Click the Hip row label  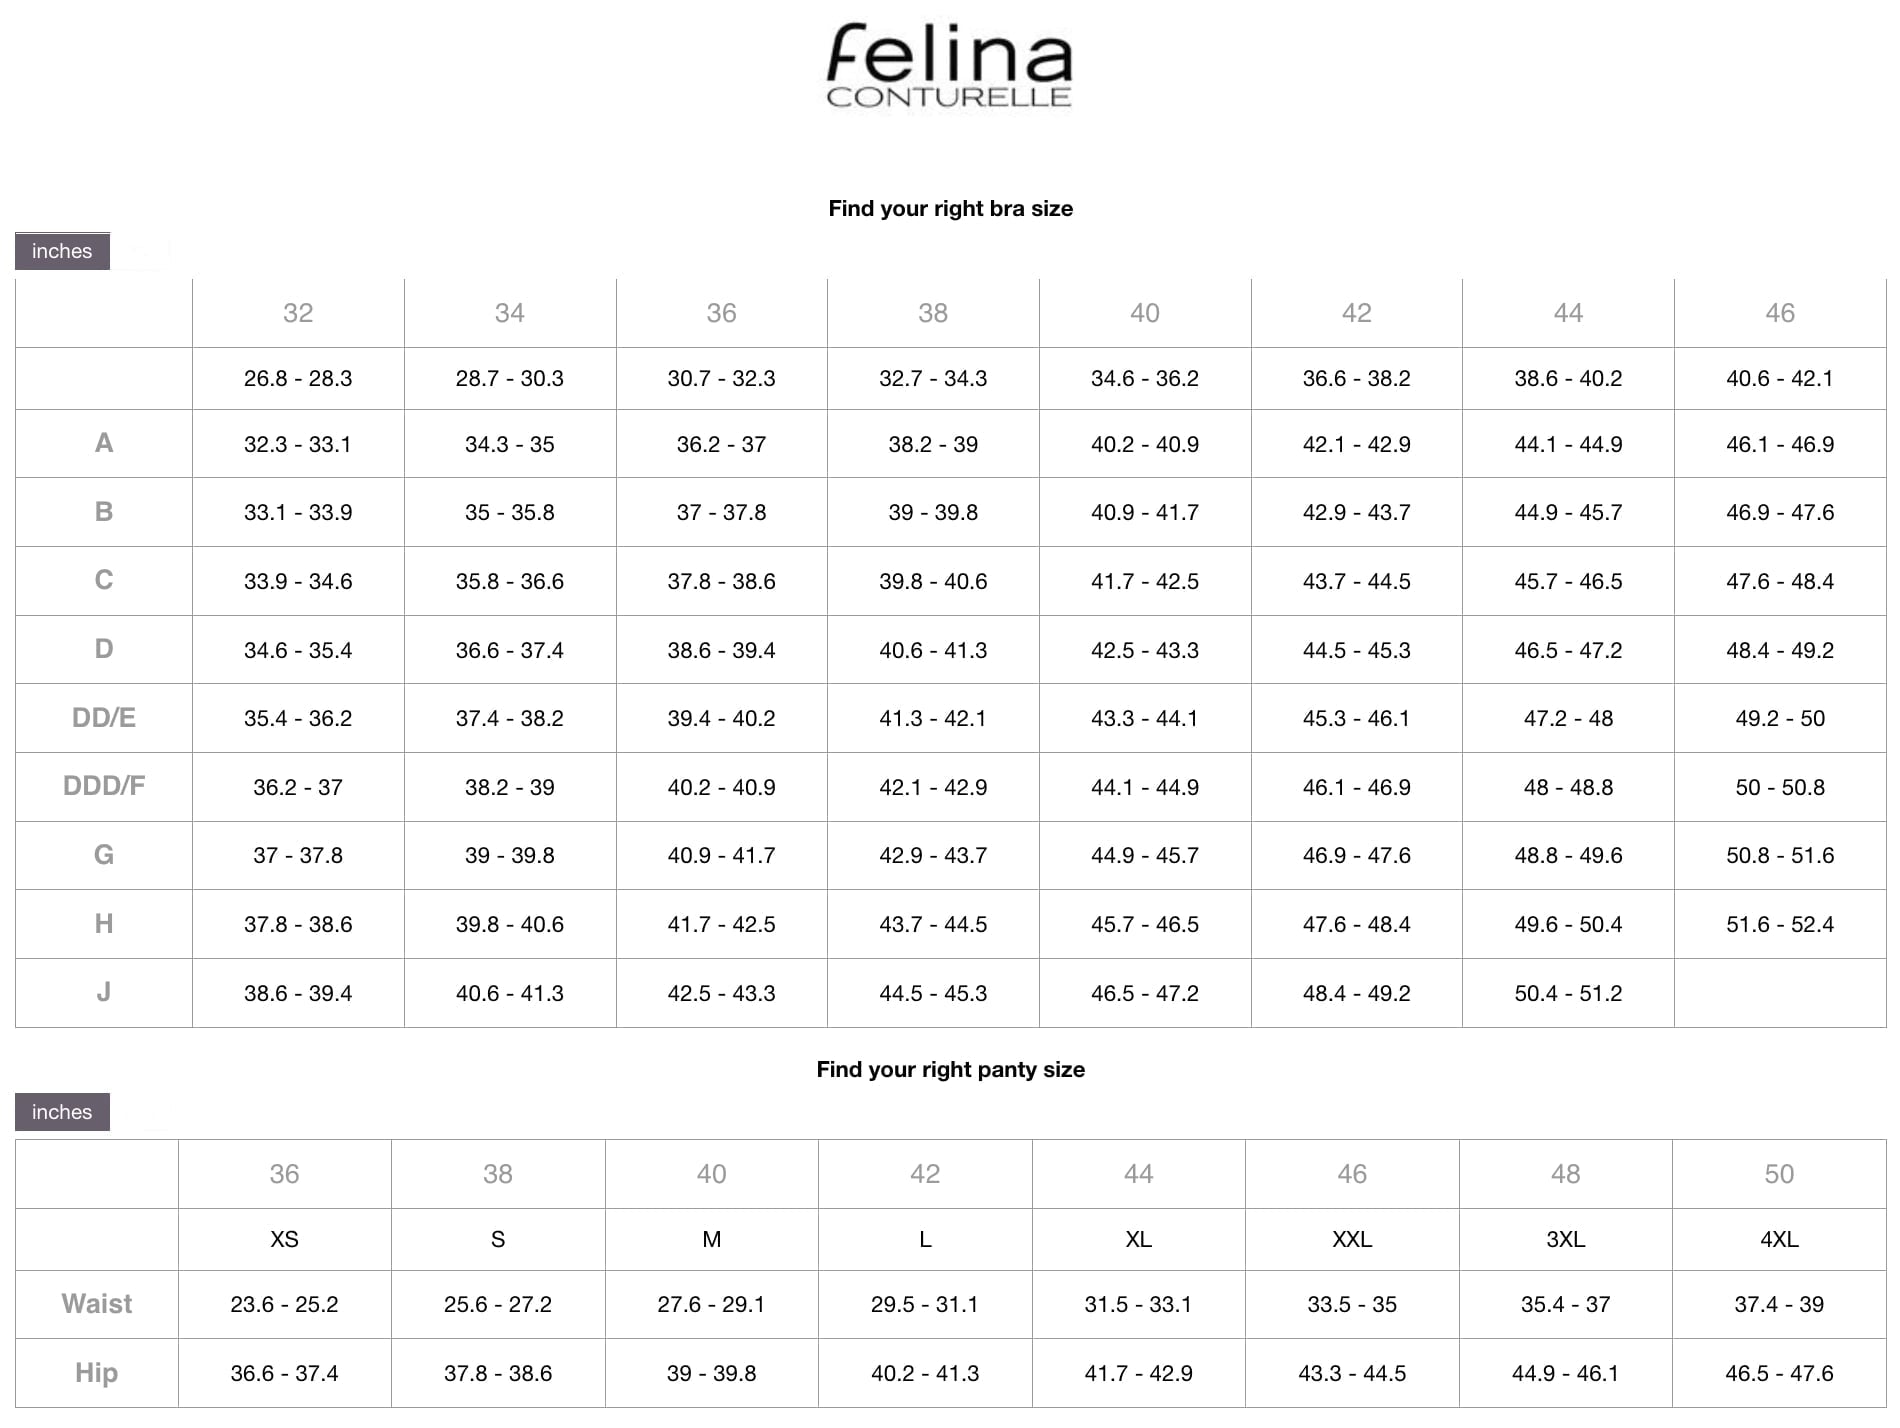[97, 1373]
